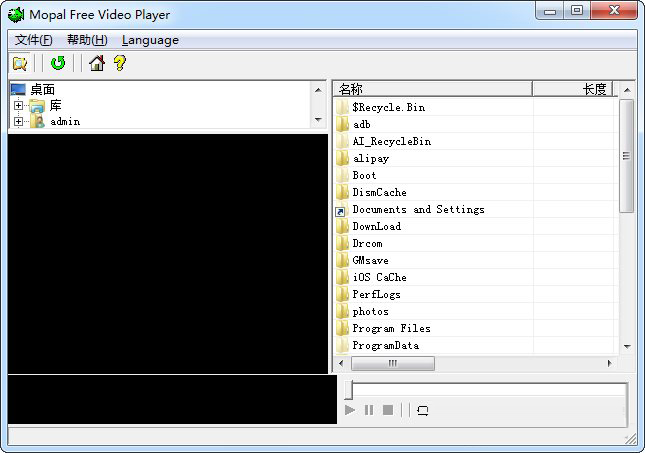Image resolution: width=645 pixels, height=453 pixels.
Task: Click the 长度 column header
Action: click(x=573, y=89)
